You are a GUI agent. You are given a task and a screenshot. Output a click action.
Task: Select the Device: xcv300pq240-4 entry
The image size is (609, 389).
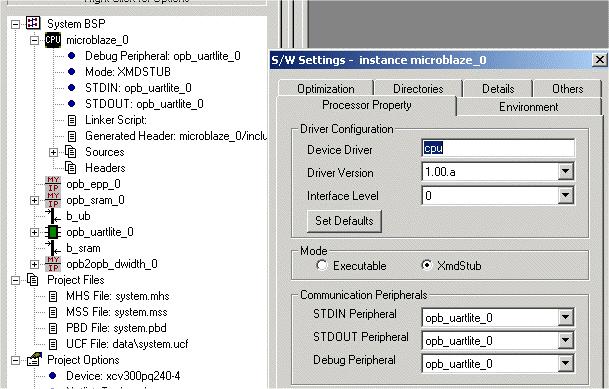(123, 376)
